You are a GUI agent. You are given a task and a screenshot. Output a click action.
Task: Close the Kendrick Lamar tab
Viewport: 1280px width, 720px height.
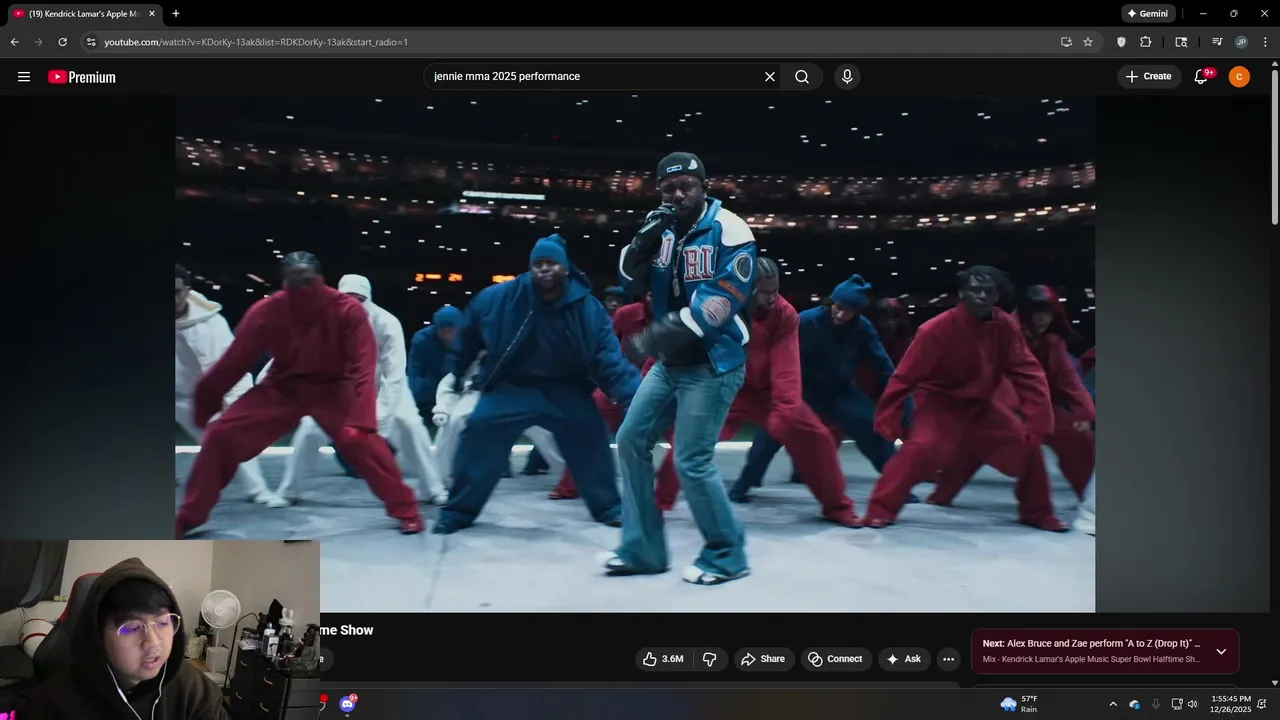tap(152, 14)
